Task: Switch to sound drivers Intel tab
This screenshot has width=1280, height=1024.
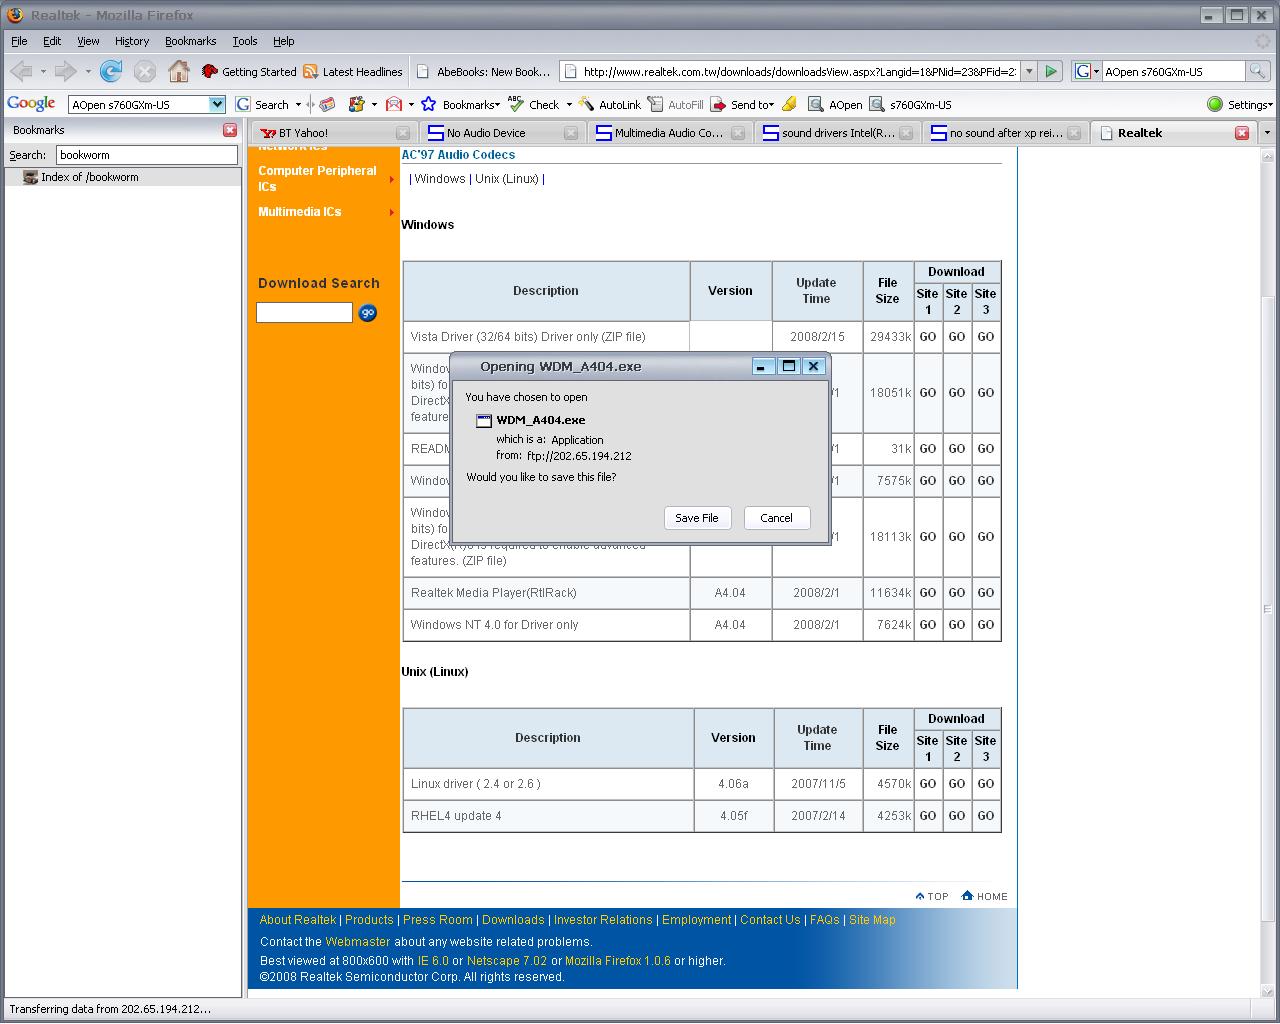Action: (x=838, y=133)
